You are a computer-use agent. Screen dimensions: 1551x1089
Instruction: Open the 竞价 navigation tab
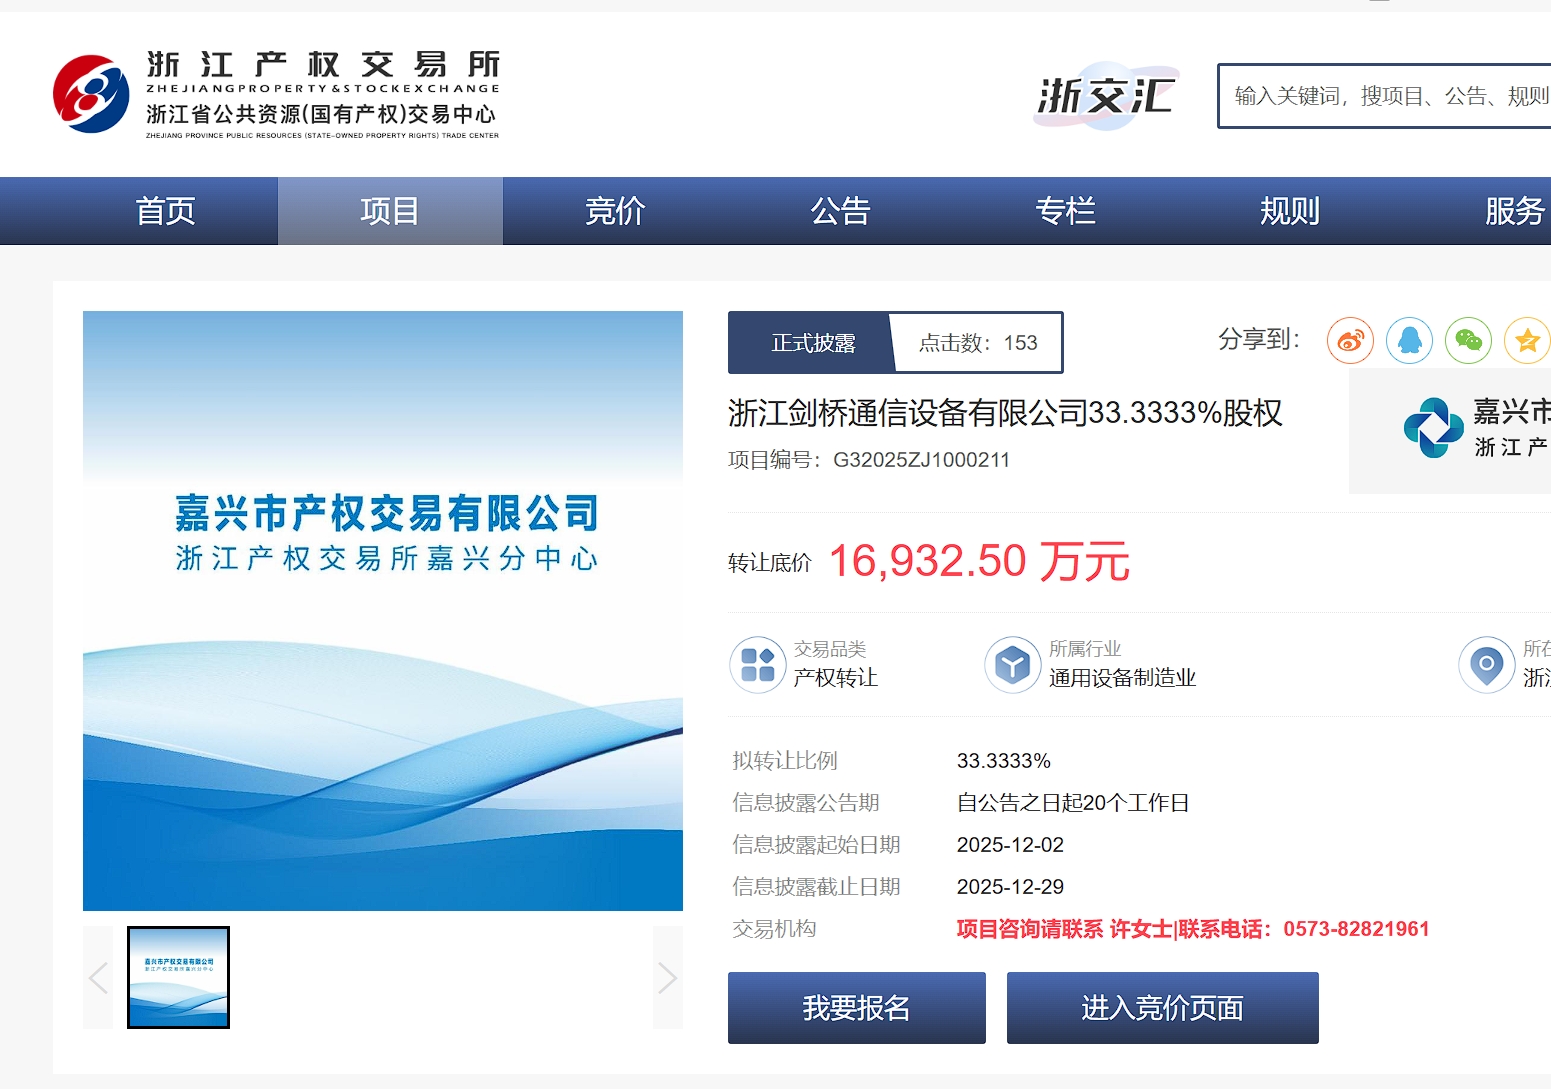point(615,211)
